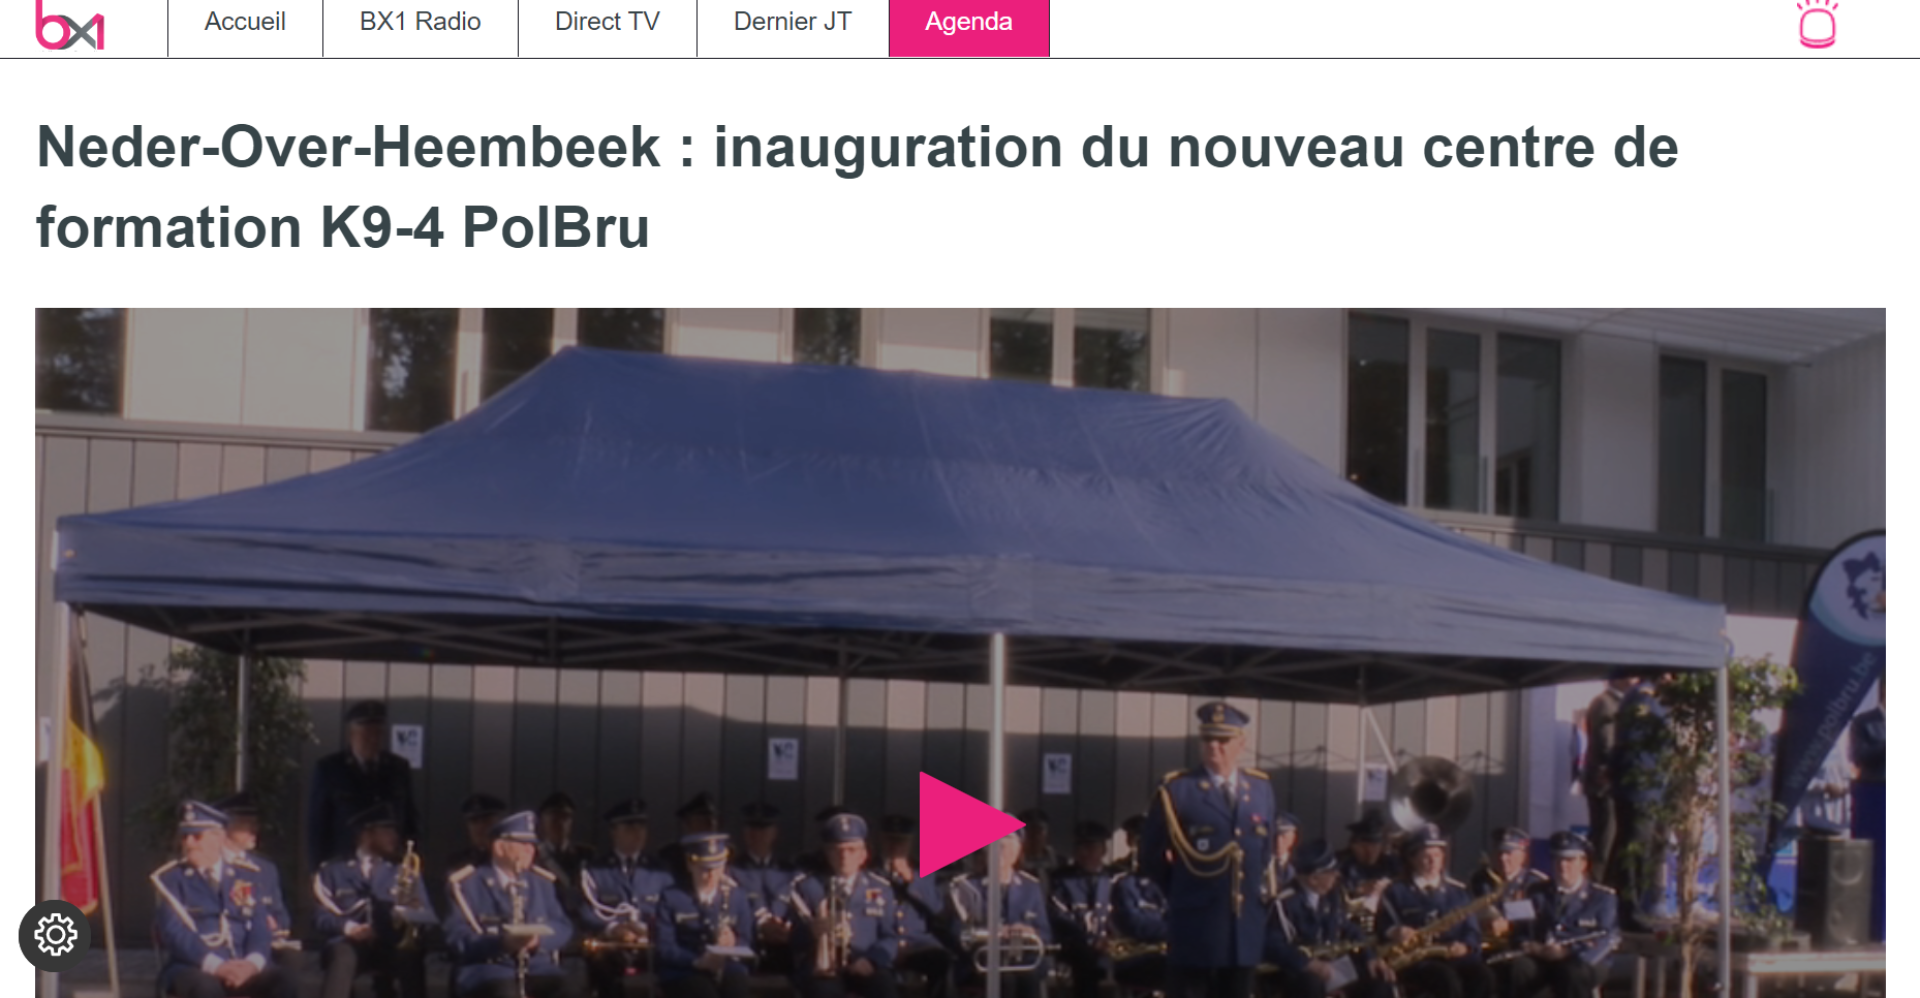The height and width of the screenshot is (998, 1920).
Task: Open the BX1 Radio menu item
Action: pos(420,22)
